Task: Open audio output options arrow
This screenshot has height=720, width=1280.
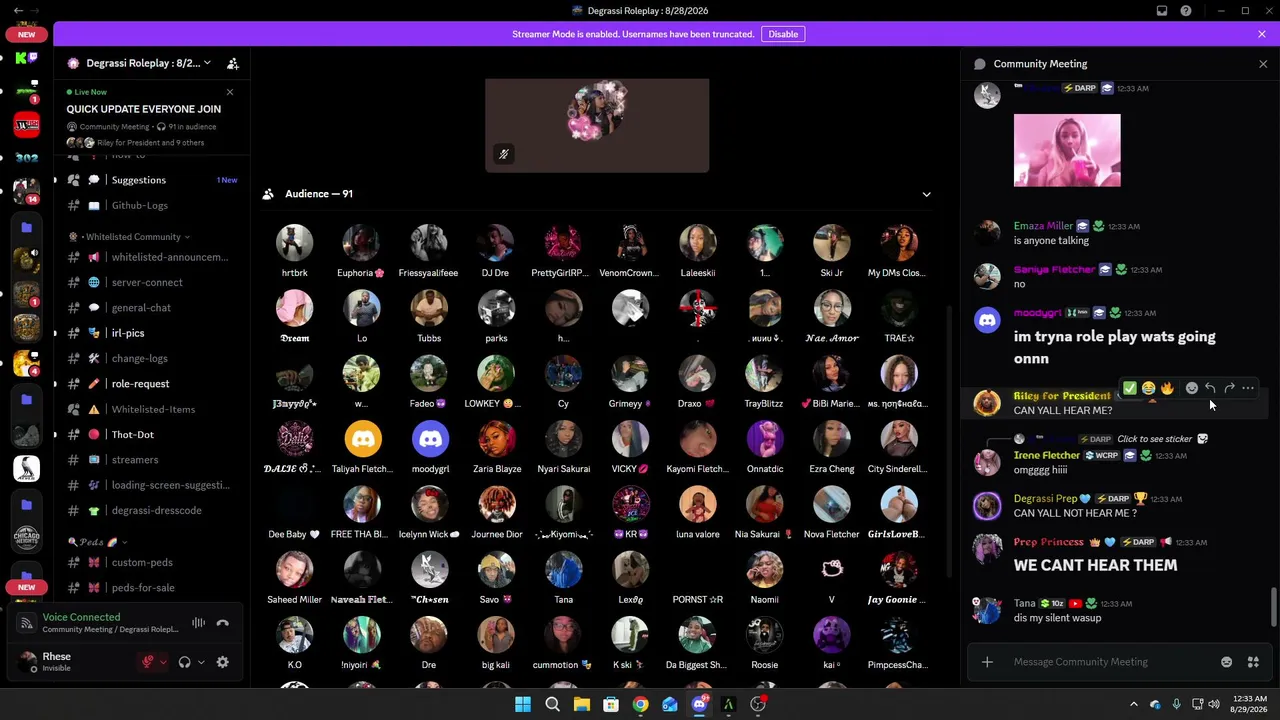Action: coord(201,662)
